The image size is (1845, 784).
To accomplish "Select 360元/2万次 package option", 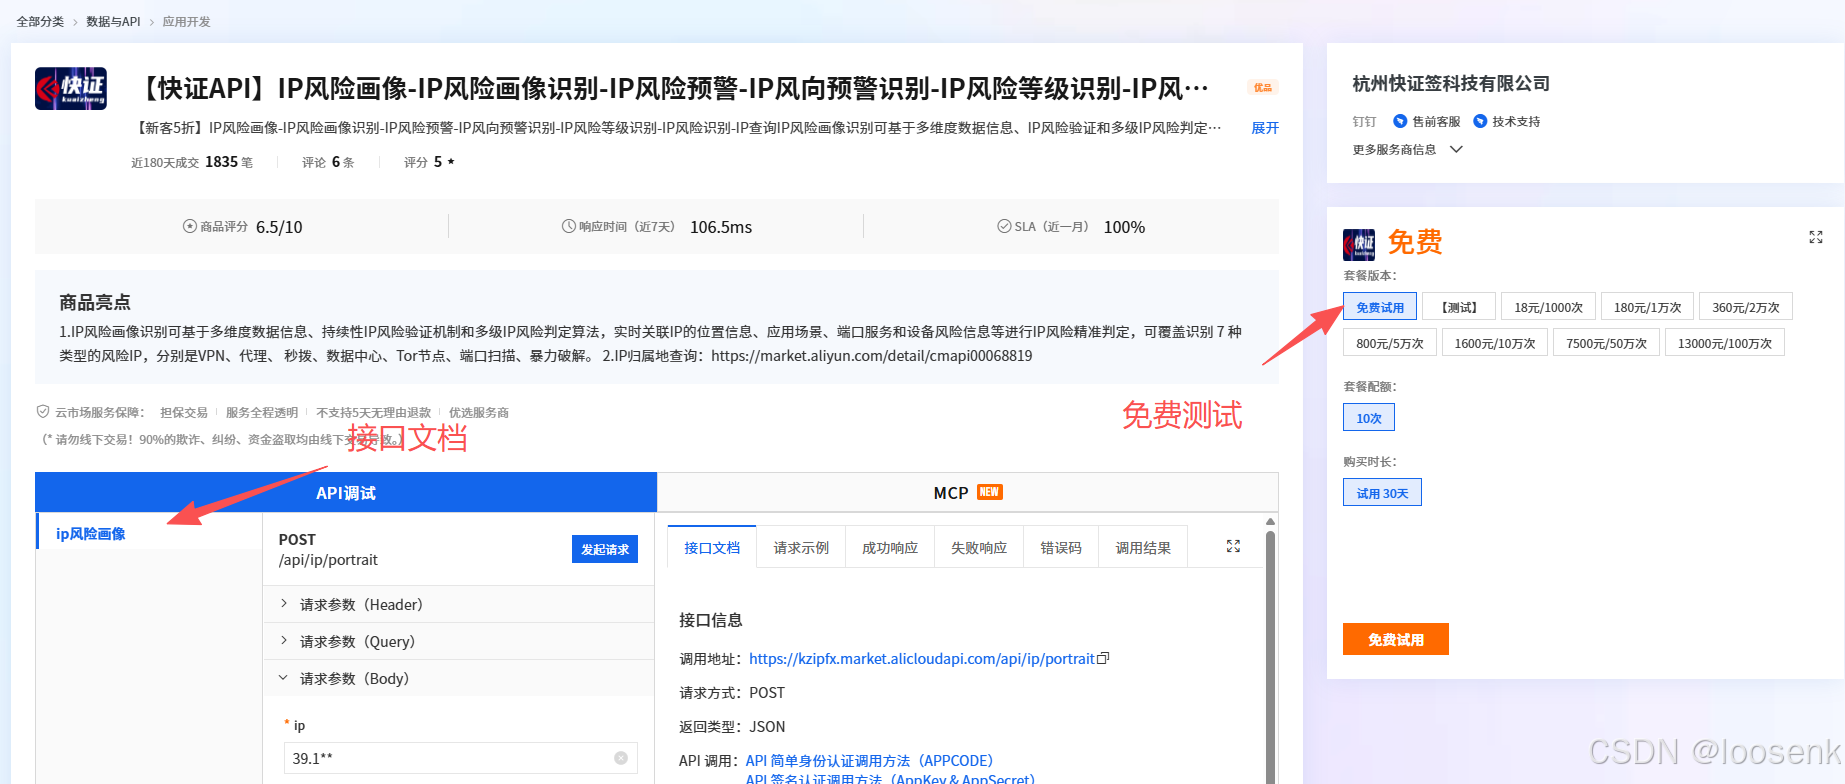I will point(1746,306).
